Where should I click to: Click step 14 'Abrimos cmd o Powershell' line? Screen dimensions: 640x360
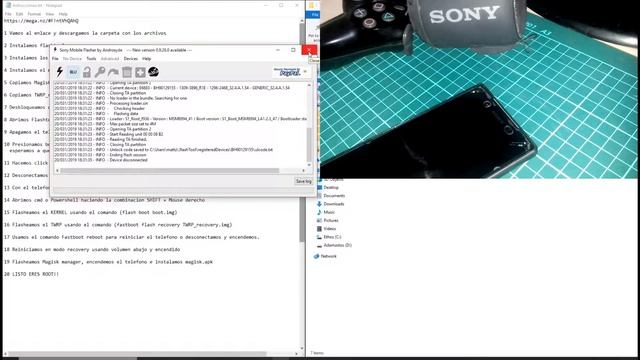[x=104, y=200]
